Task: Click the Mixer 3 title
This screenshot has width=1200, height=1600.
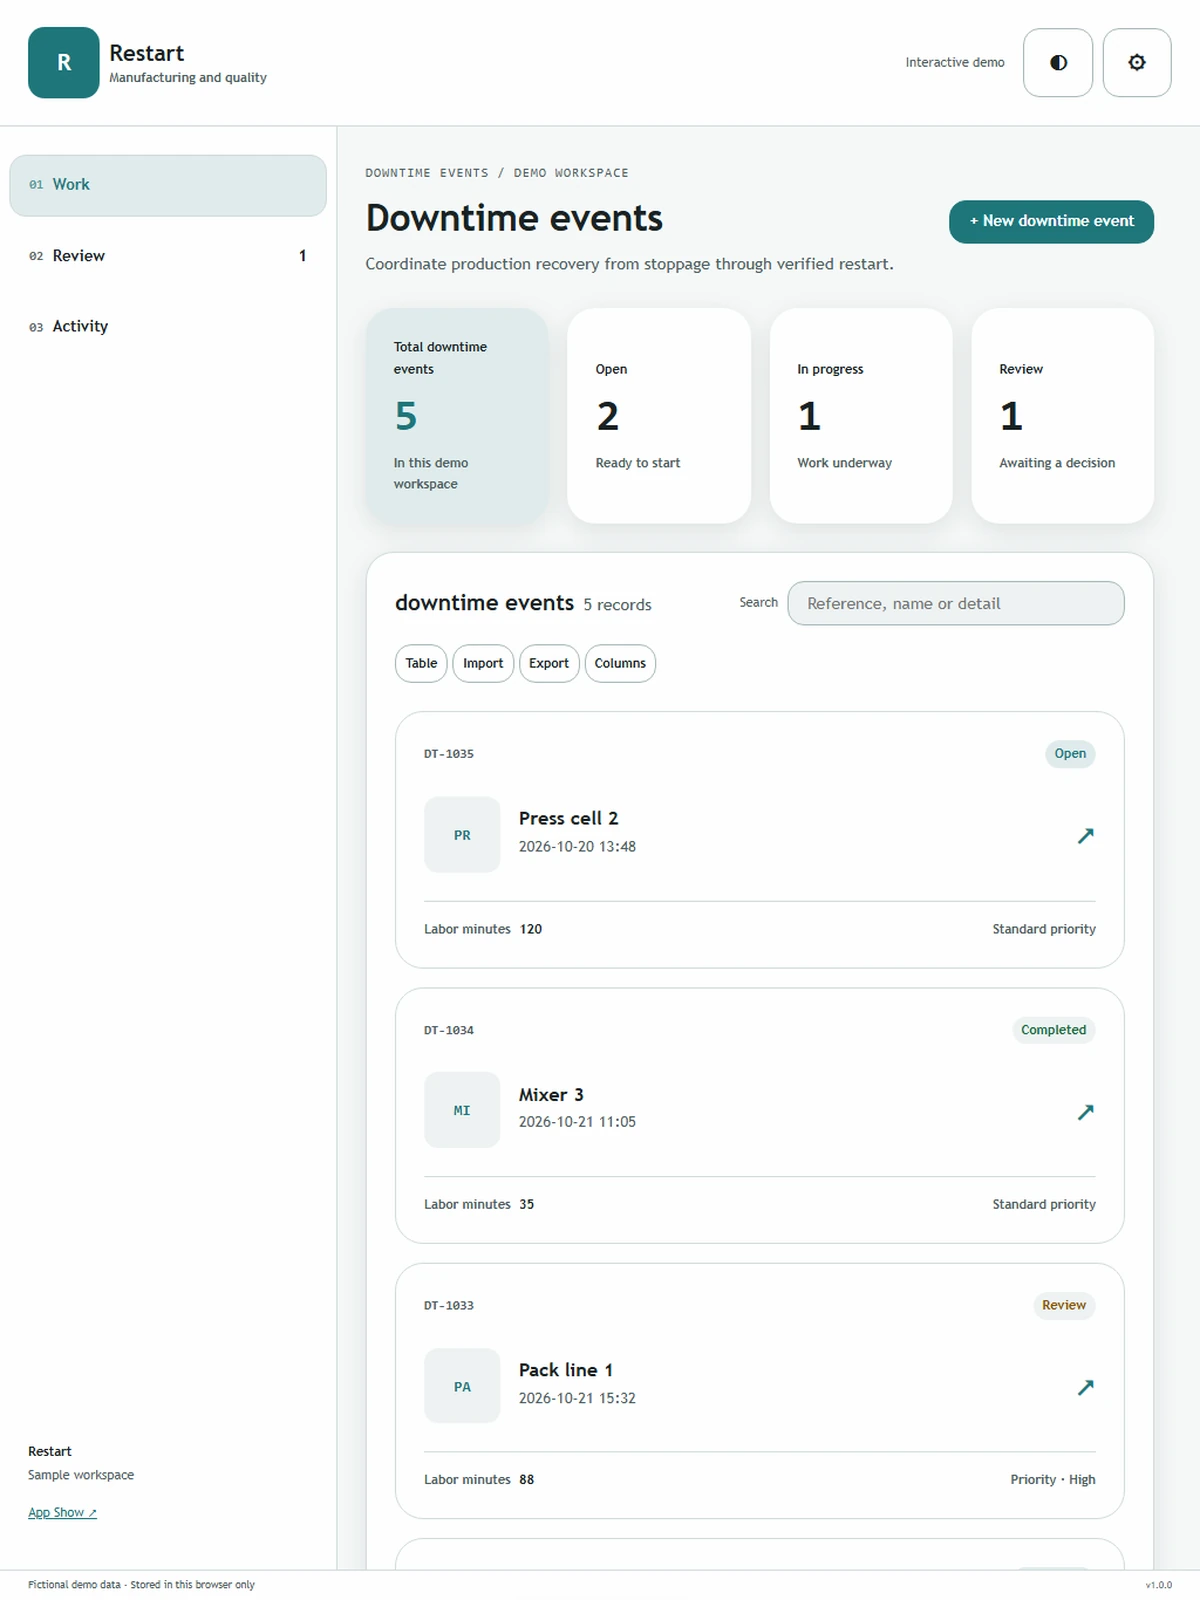Action: pos(551,1095)
